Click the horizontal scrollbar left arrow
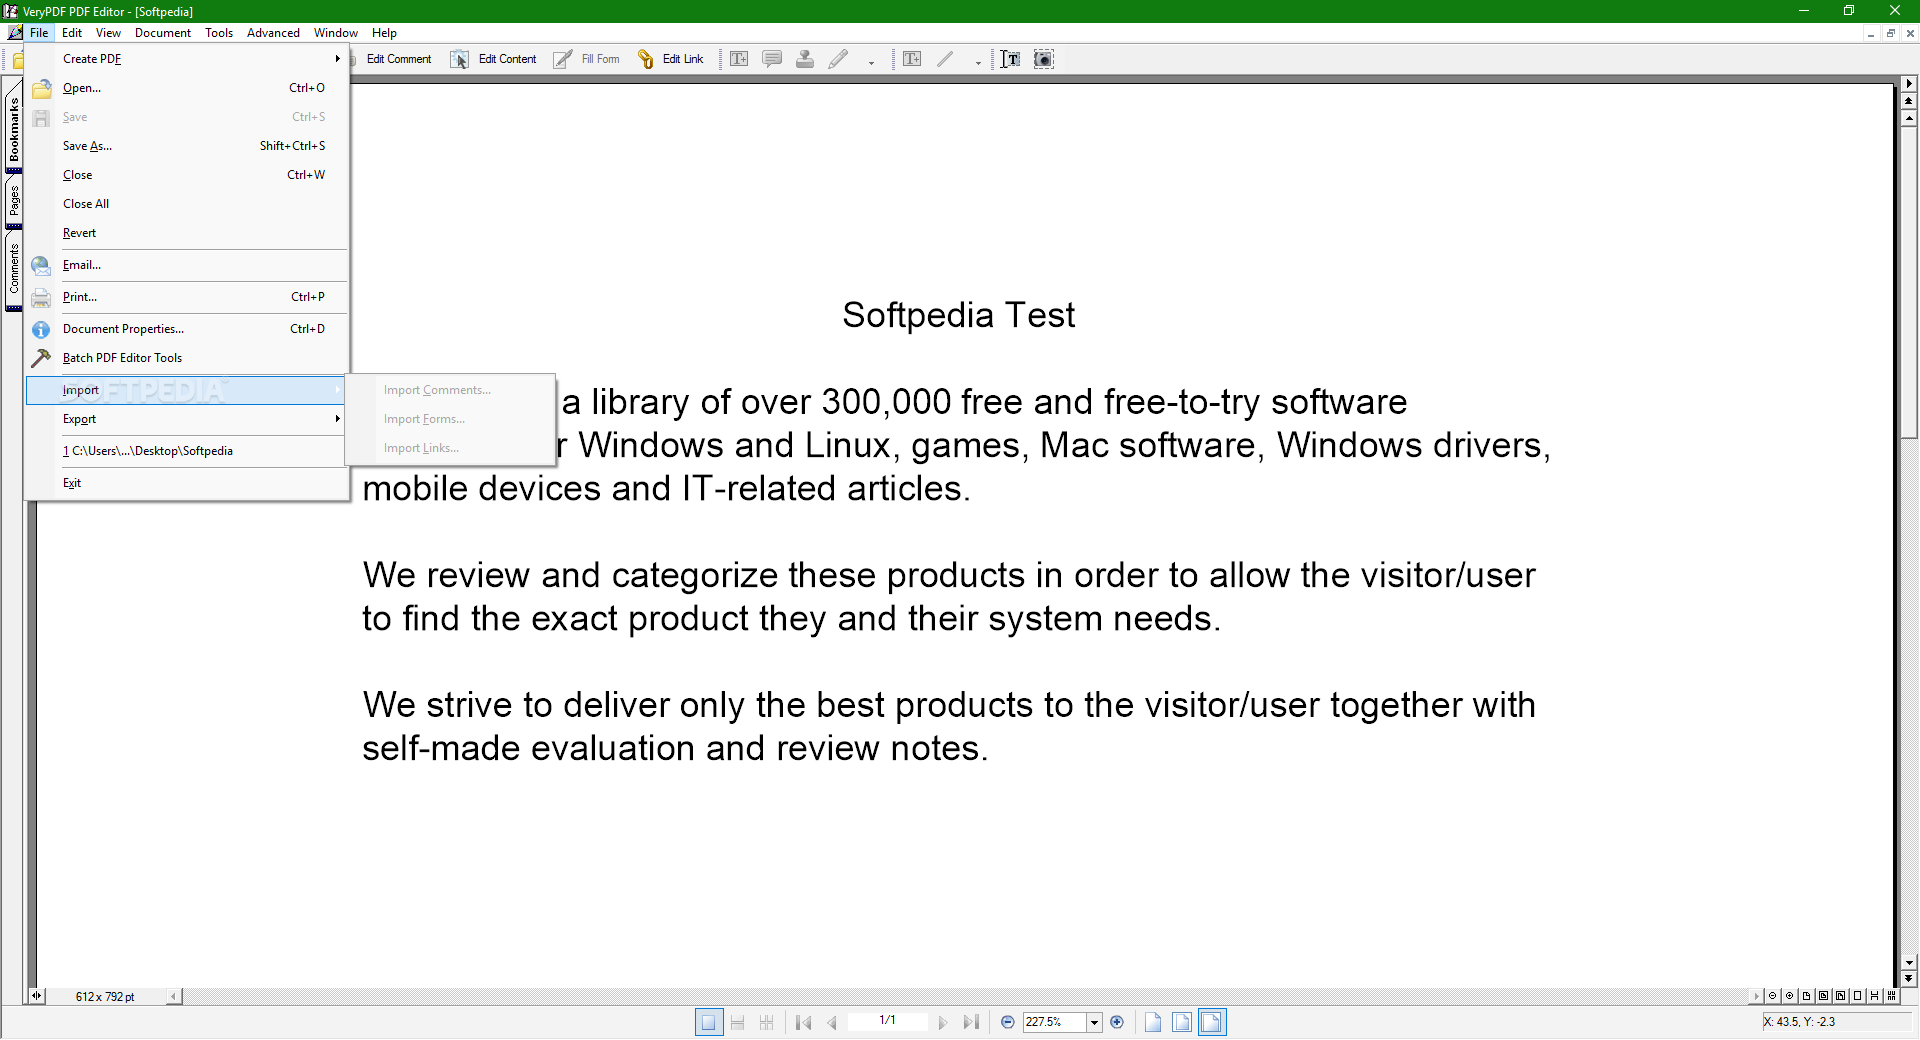Viewport: 1920px width, 1040px height. point(174,996)
